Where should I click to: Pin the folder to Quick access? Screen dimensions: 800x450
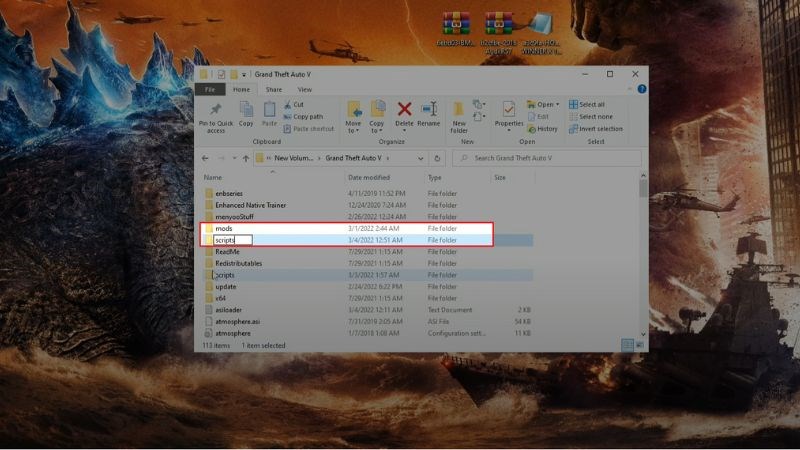click(x=215, y=117)
